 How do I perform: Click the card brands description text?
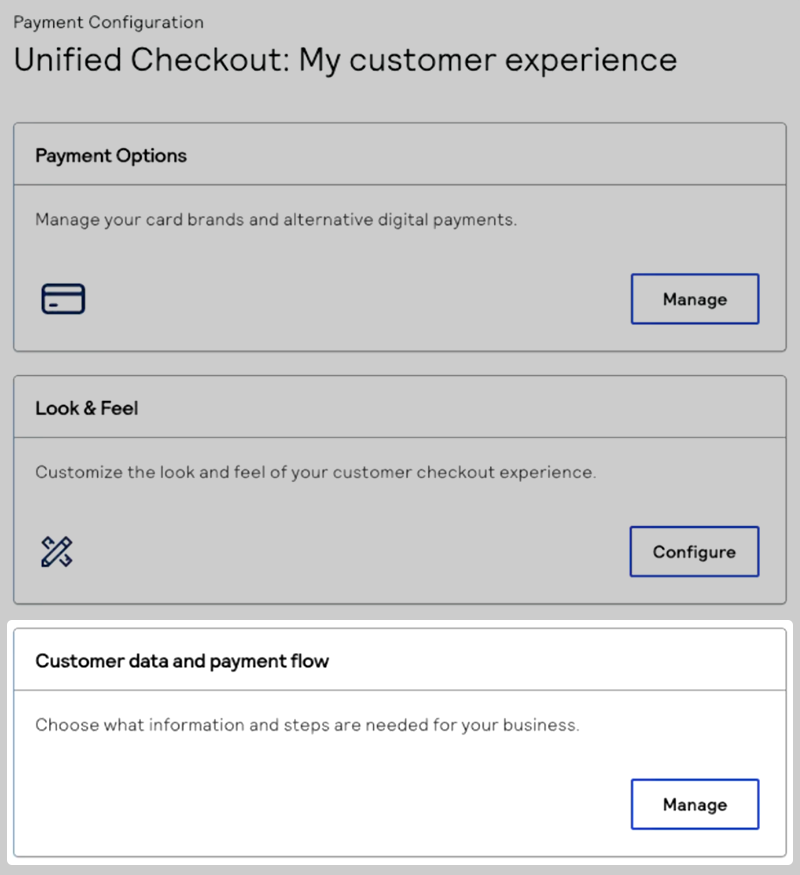[x=276, y=219]
